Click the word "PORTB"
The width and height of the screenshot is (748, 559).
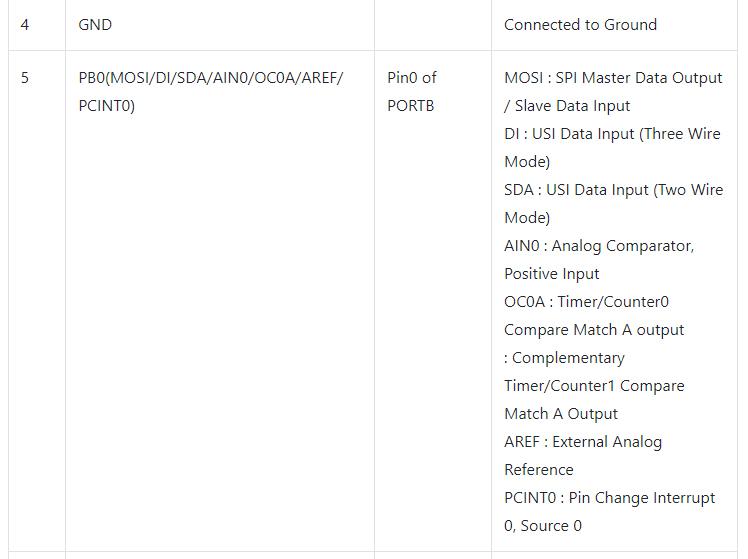point(411,106)
